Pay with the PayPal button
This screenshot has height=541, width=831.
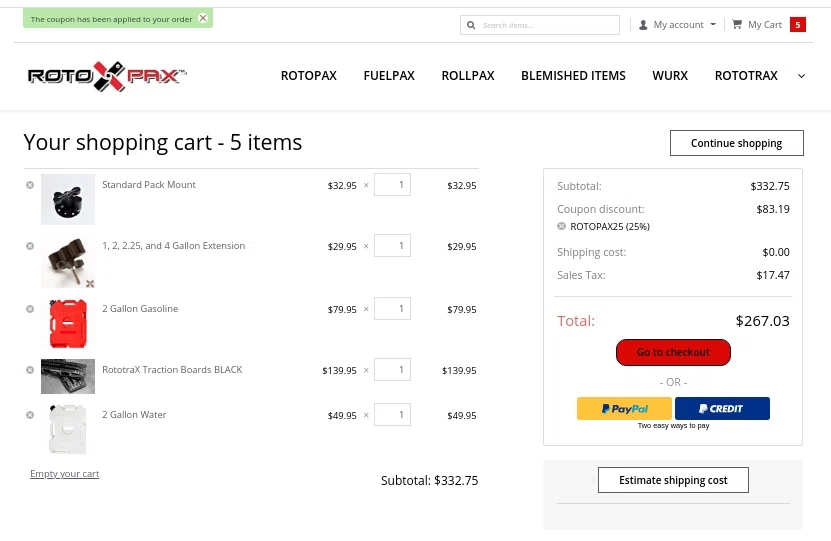tap(624, 409)
